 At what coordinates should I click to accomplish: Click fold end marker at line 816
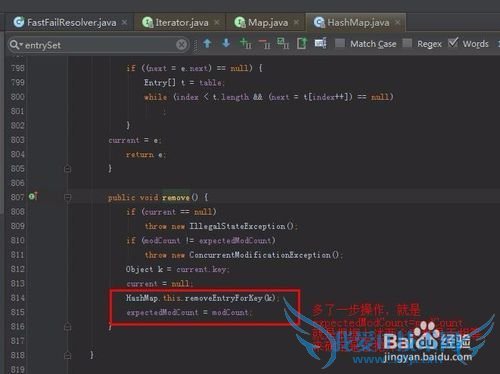click(68, 327)
